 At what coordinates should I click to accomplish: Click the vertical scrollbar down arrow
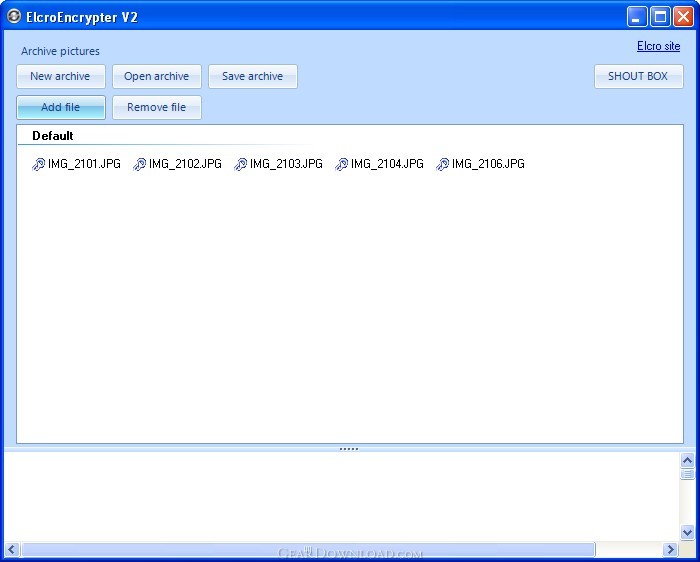(687, 532)
